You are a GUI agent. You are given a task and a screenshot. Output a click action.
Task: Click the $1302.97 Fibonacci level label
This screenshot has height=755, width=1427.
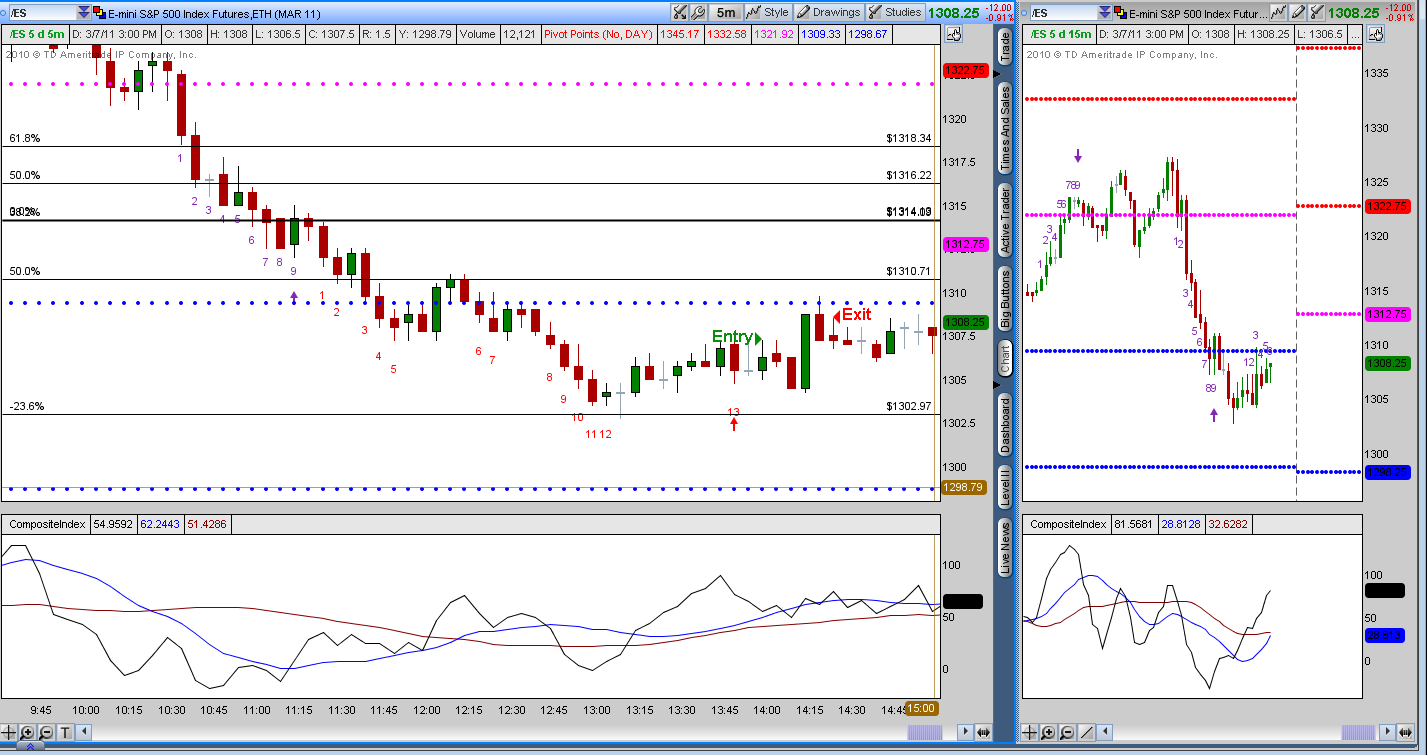(x=908, y=406)
